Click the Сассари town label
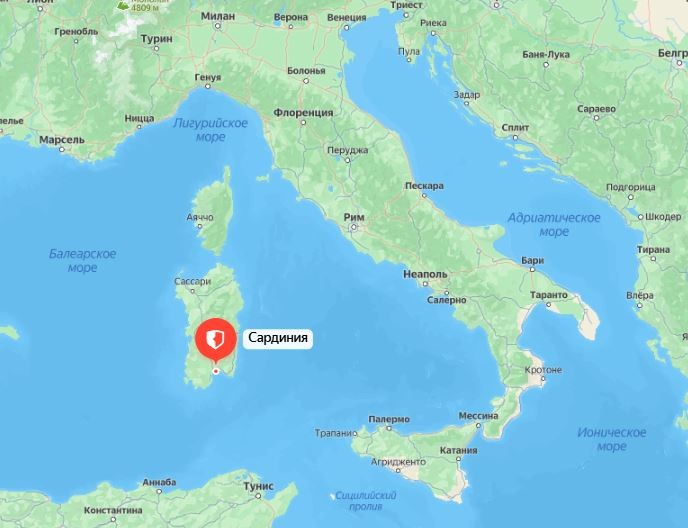This screenshot has height=528, width=688. coord(193,281)
